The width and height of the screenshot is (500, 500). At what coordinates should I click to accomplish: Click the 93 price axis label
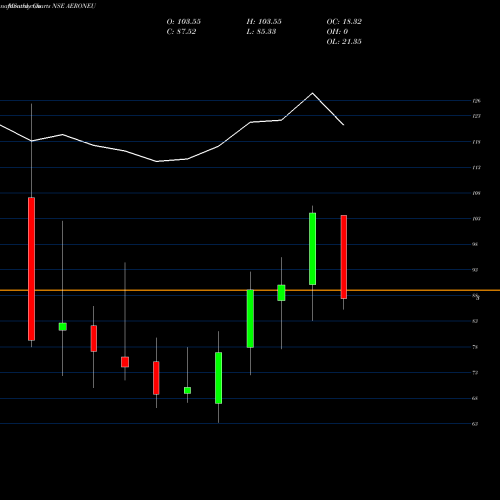(475, 270)
